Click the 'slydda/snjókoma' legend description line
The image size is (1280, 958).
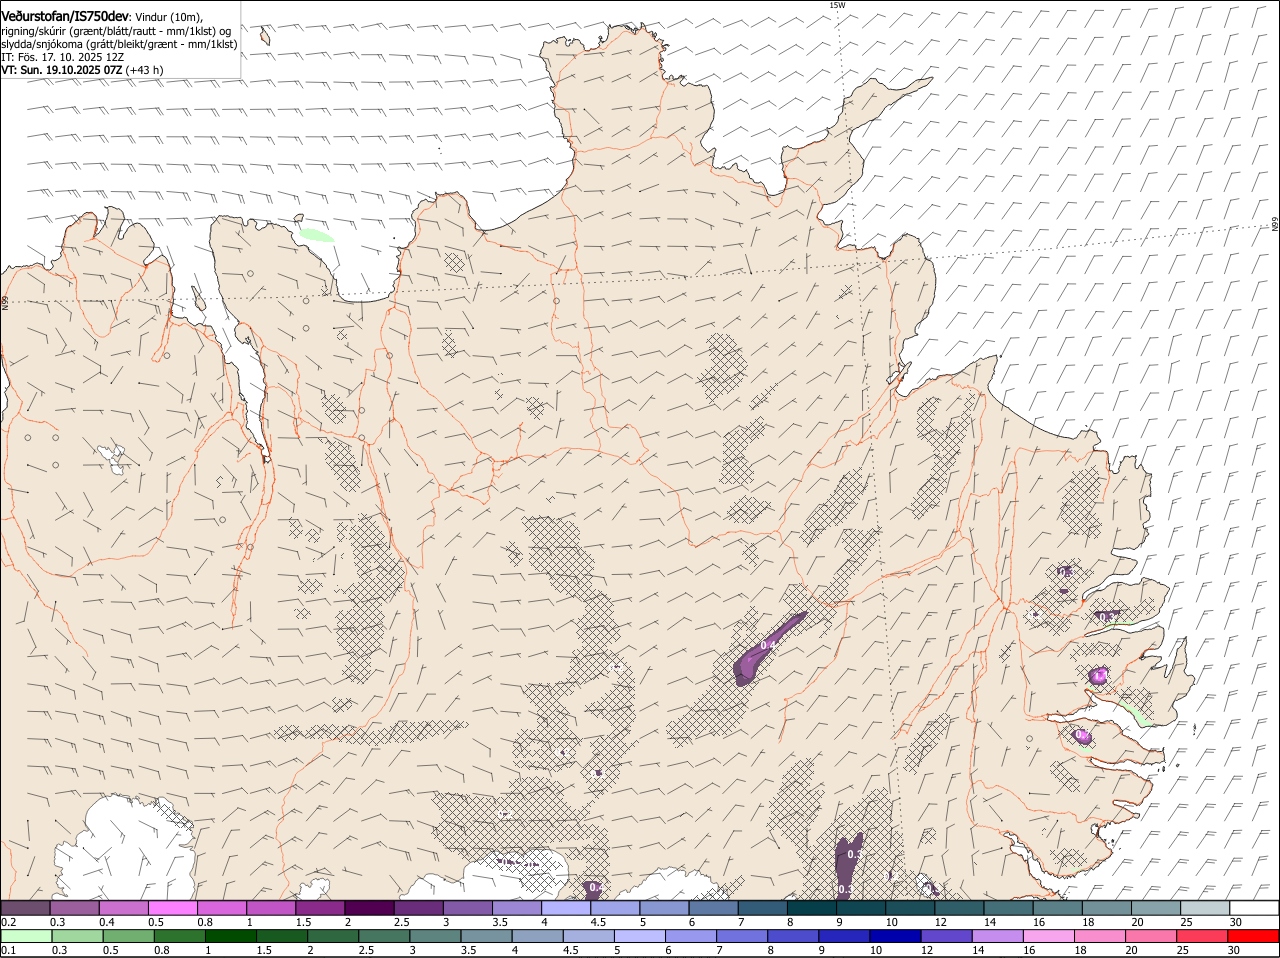coord(119,44)
